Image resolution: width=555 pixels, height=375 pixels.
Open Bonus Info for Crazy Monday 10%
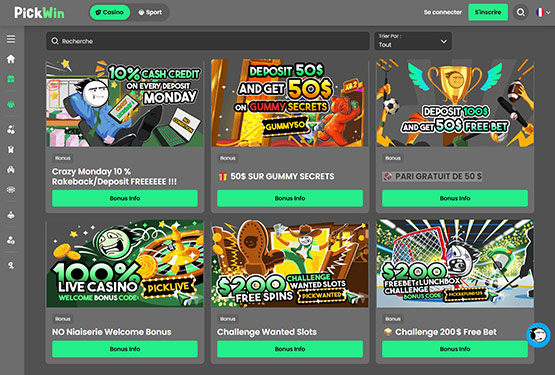[125, 198]
